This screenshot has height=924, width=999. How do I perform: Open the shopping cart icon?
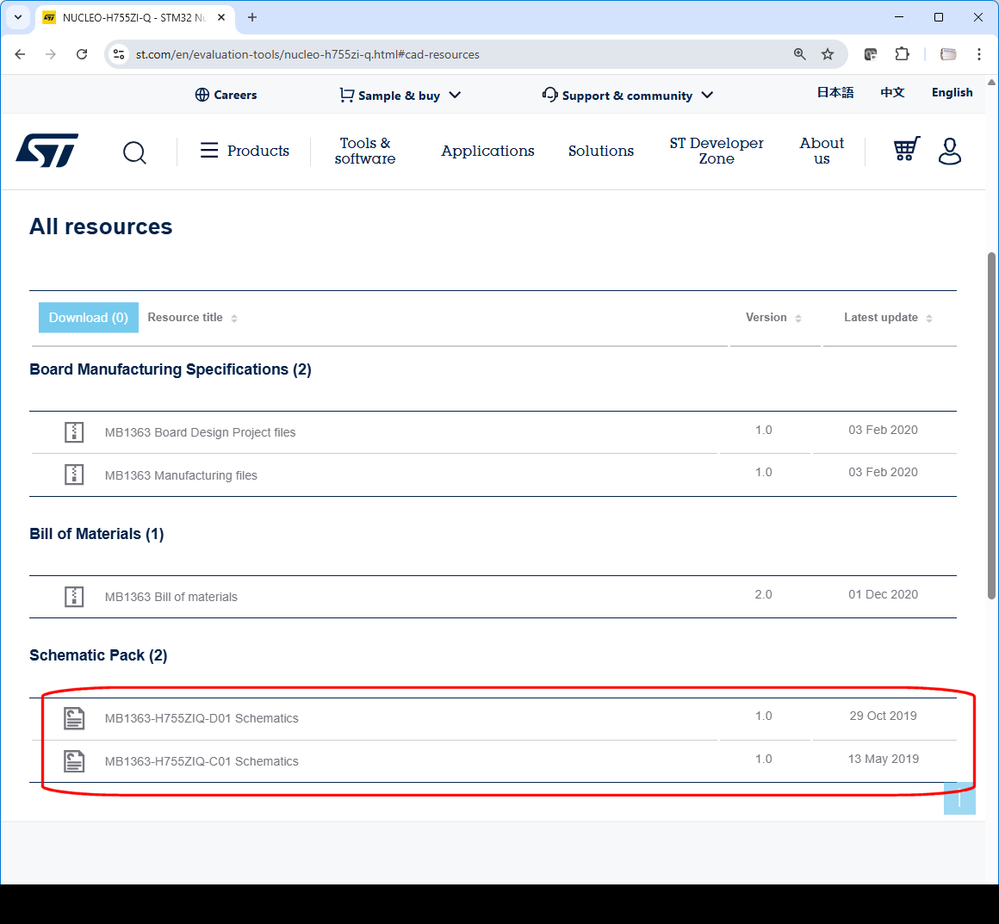pyautogui.click(x=906, y=149)
